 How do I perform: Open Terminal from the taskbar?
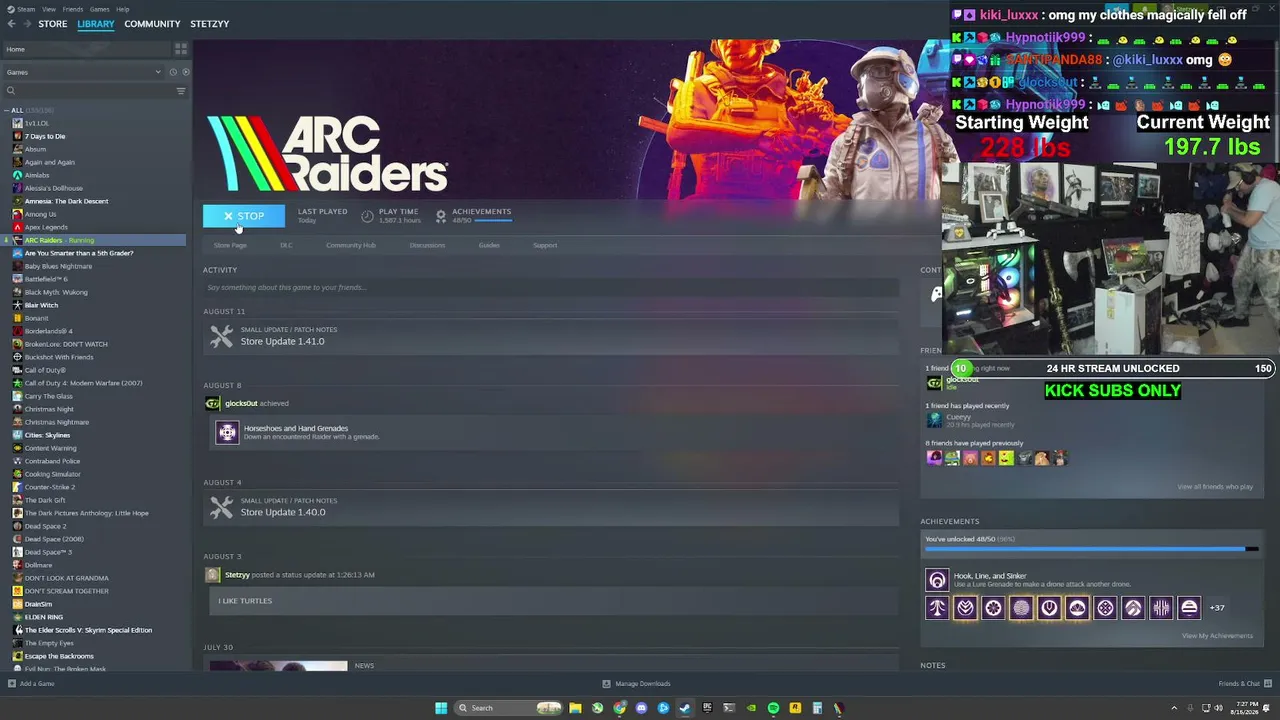pos(729,708)
